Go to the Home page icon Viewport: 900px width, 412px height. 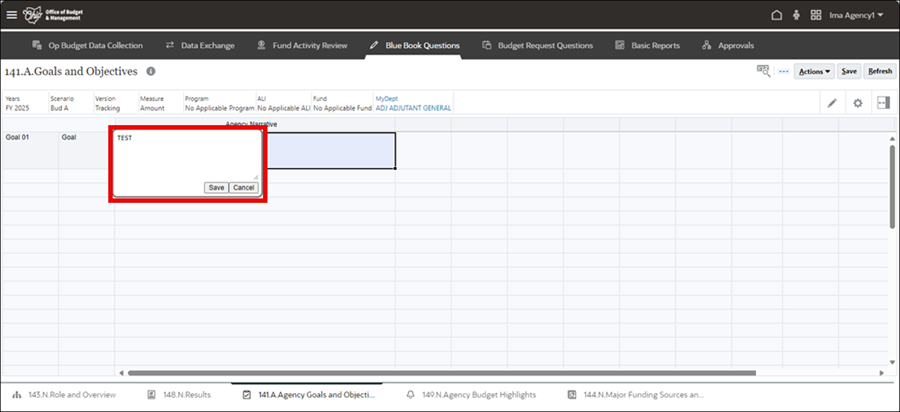pos(776,15)
